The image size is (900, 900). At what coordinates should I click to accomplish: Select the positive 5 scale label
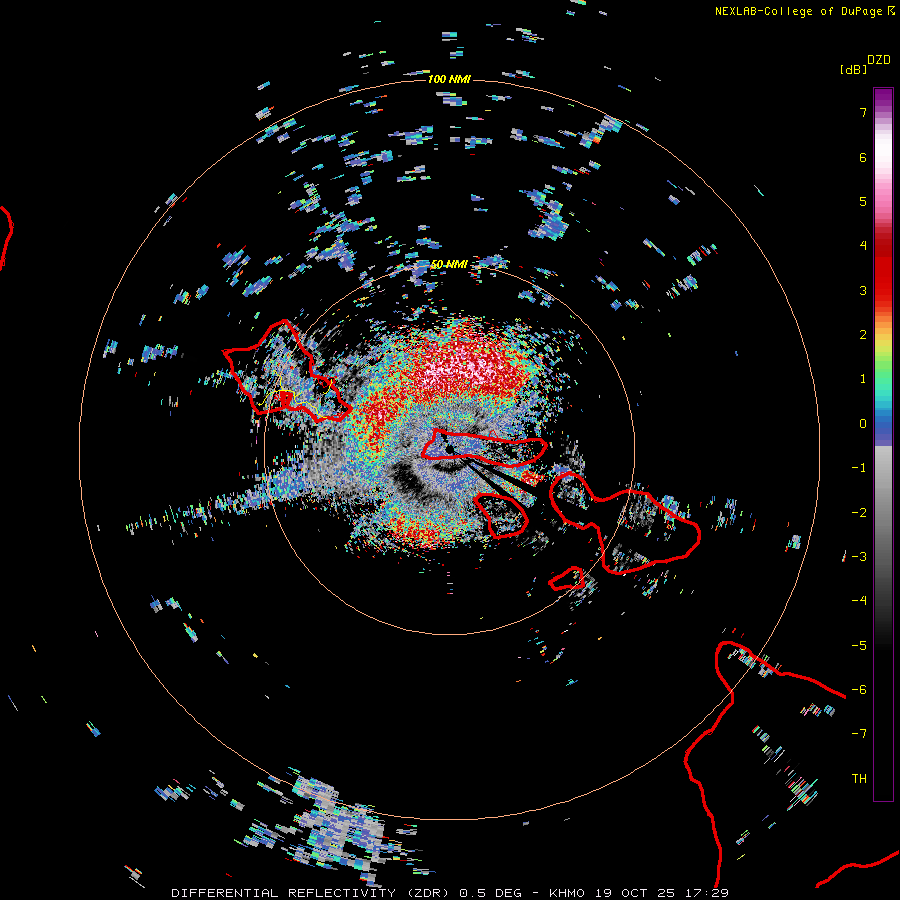click(x=863, y=201)
